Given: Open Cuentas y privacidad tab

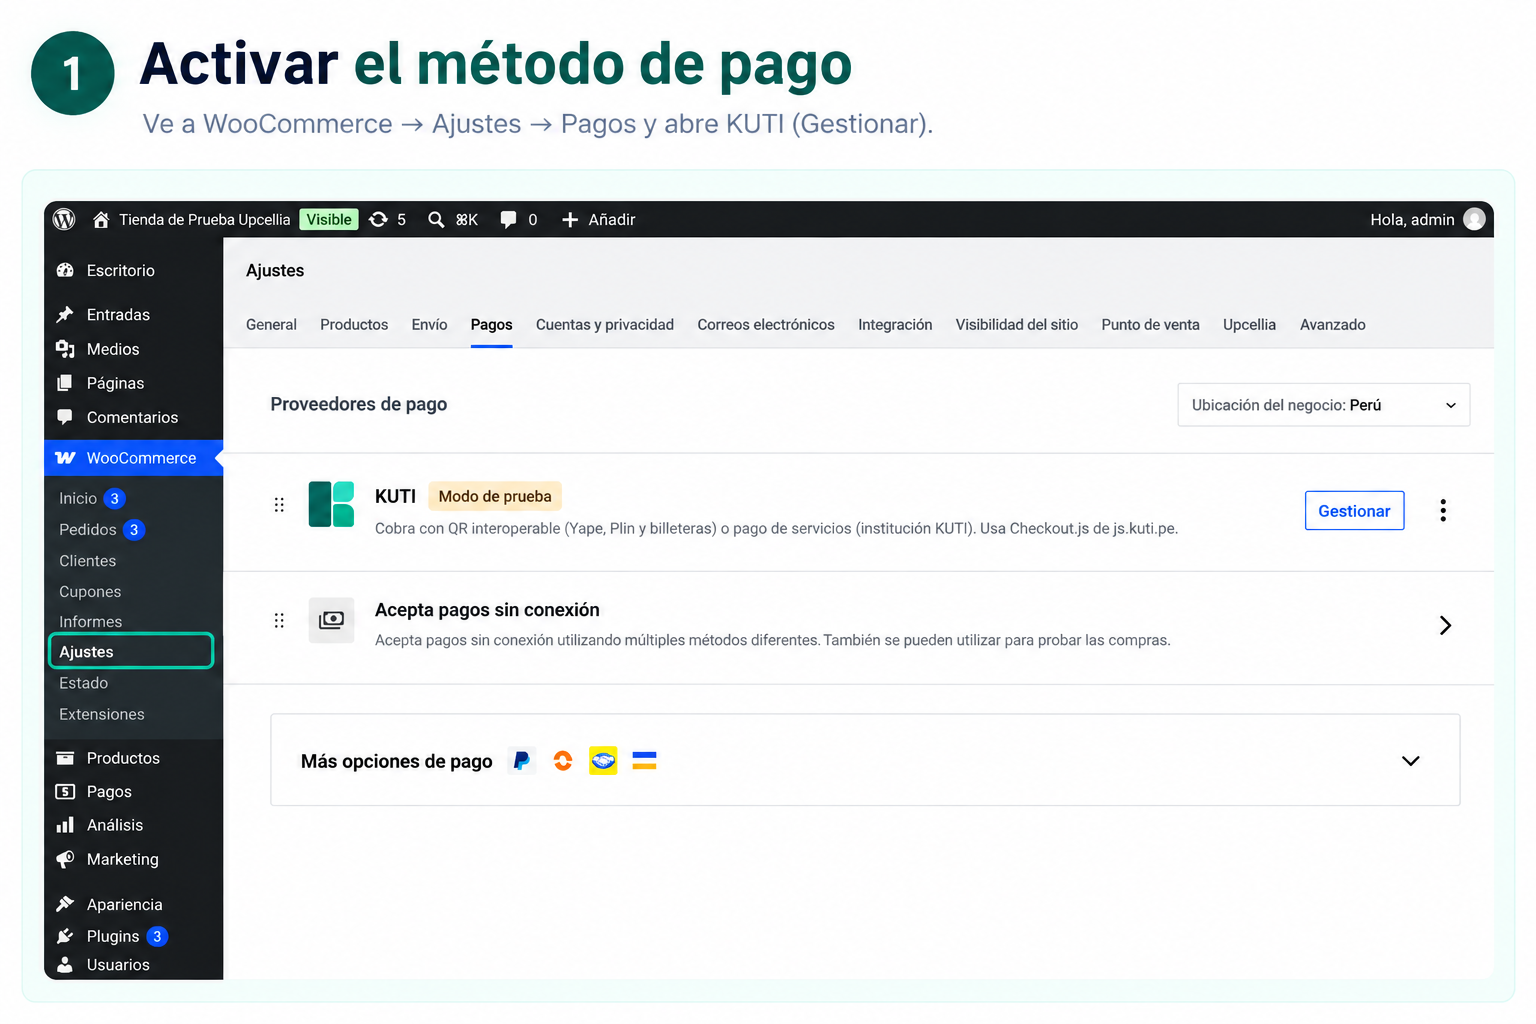Looking at the screenshot, I should click(x=605, y=324).
